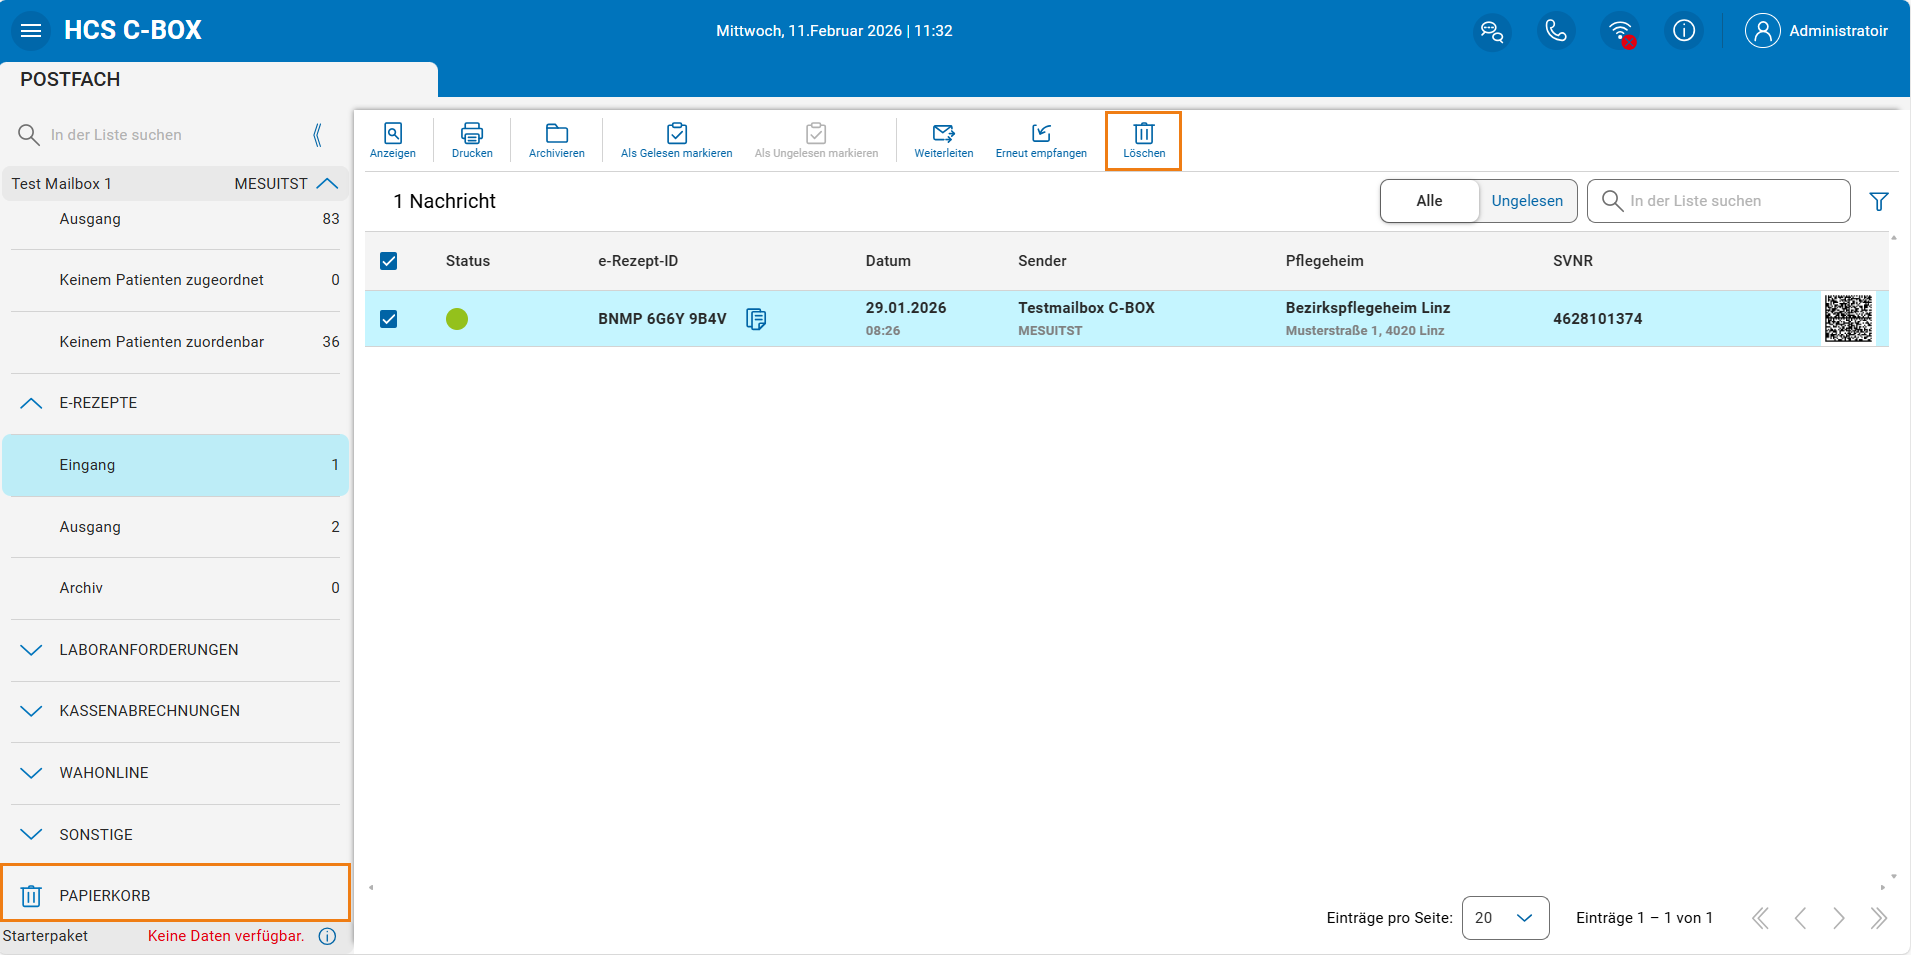Click Anzeigen toolbar icon

tap(393, 140)
